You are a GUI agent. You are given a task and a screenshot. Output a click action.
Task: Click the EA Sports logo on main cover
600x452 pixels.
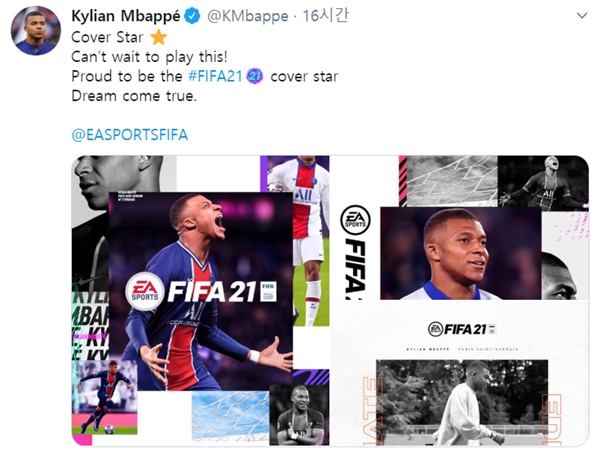tap(144, 291)
